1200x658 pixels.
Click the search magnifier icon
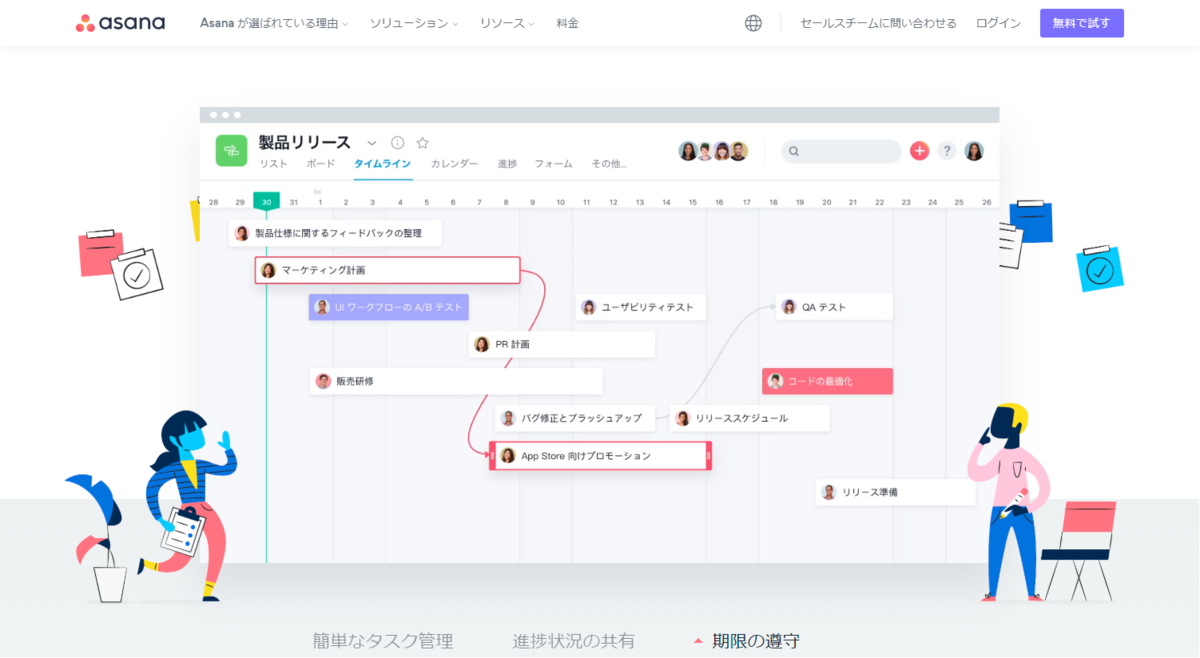point(794,150)
